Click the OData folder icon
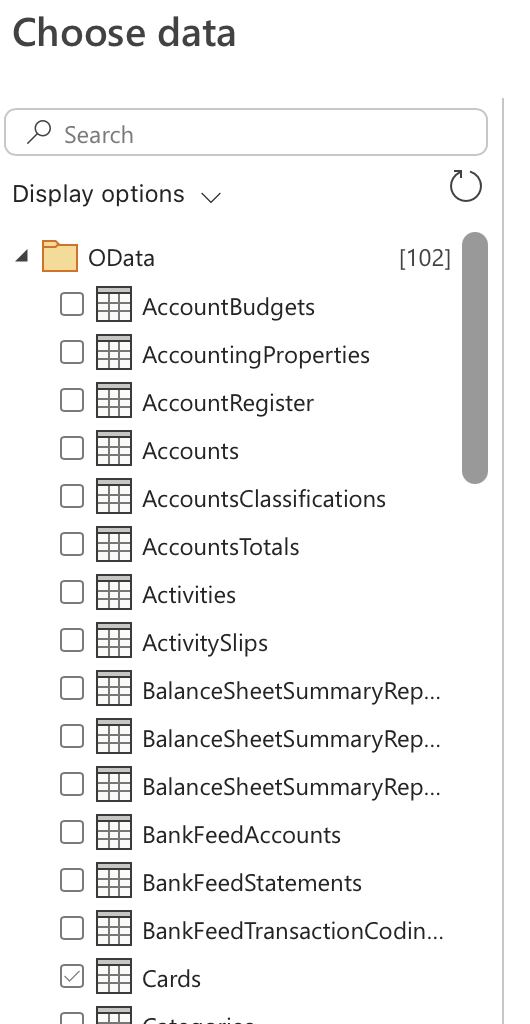The image size is (530, 1024). 60,256
